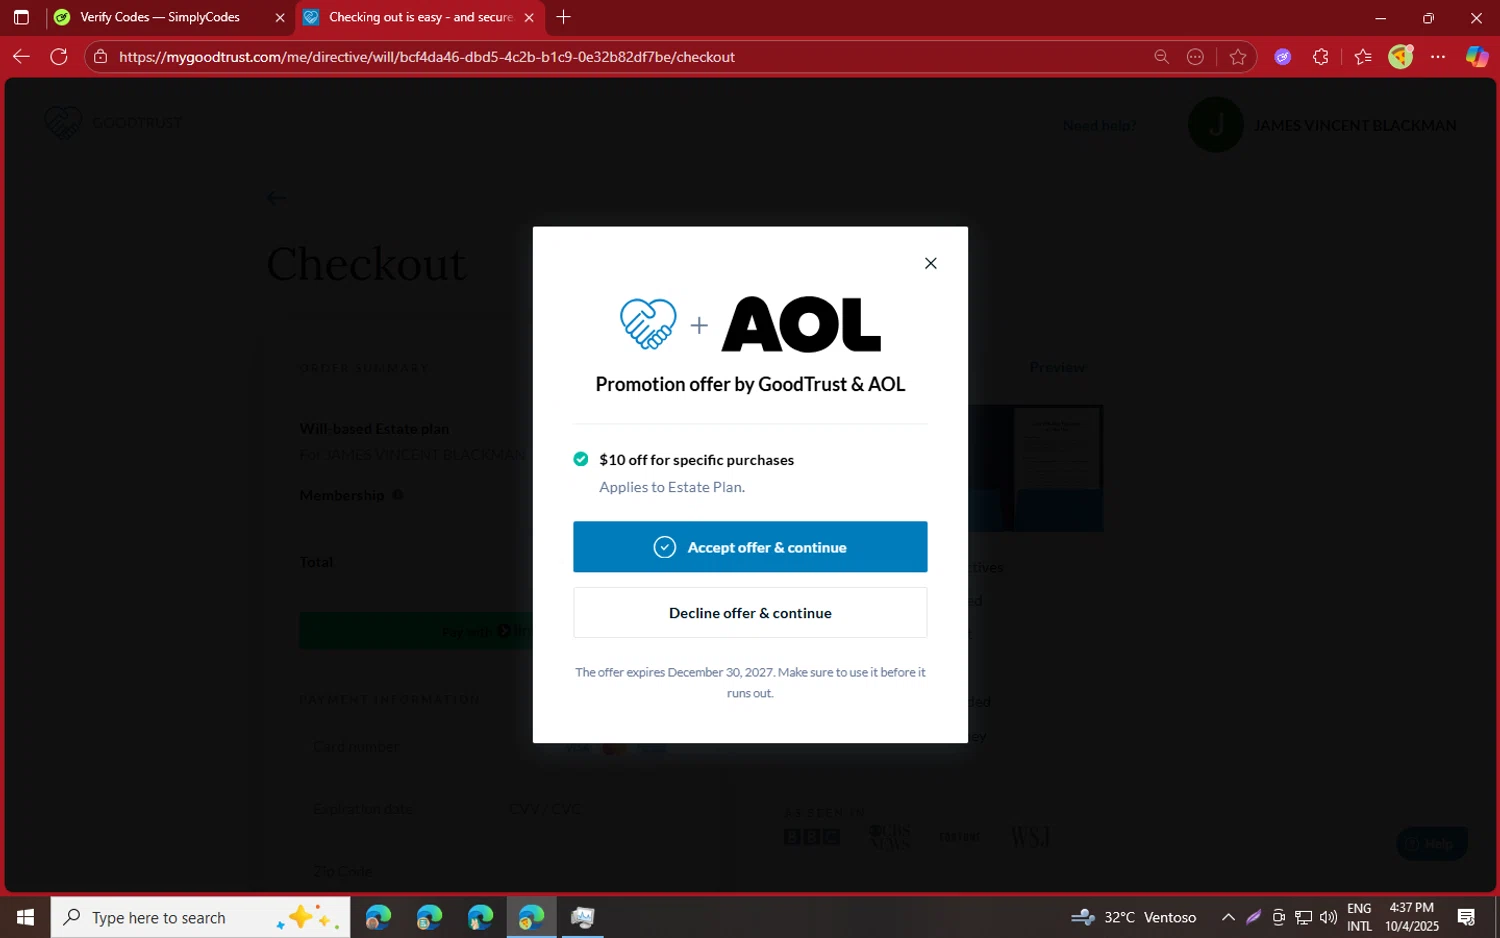This screenshot has height=938, width=1500.
Task: Open the weather widget showing 32°C Ventoso
Action: click(x=1134, y=917)
